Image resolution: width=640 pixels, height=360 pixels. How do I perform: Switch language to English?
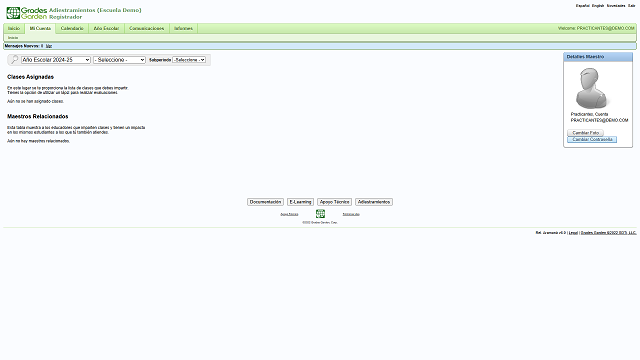click(598, 6)
